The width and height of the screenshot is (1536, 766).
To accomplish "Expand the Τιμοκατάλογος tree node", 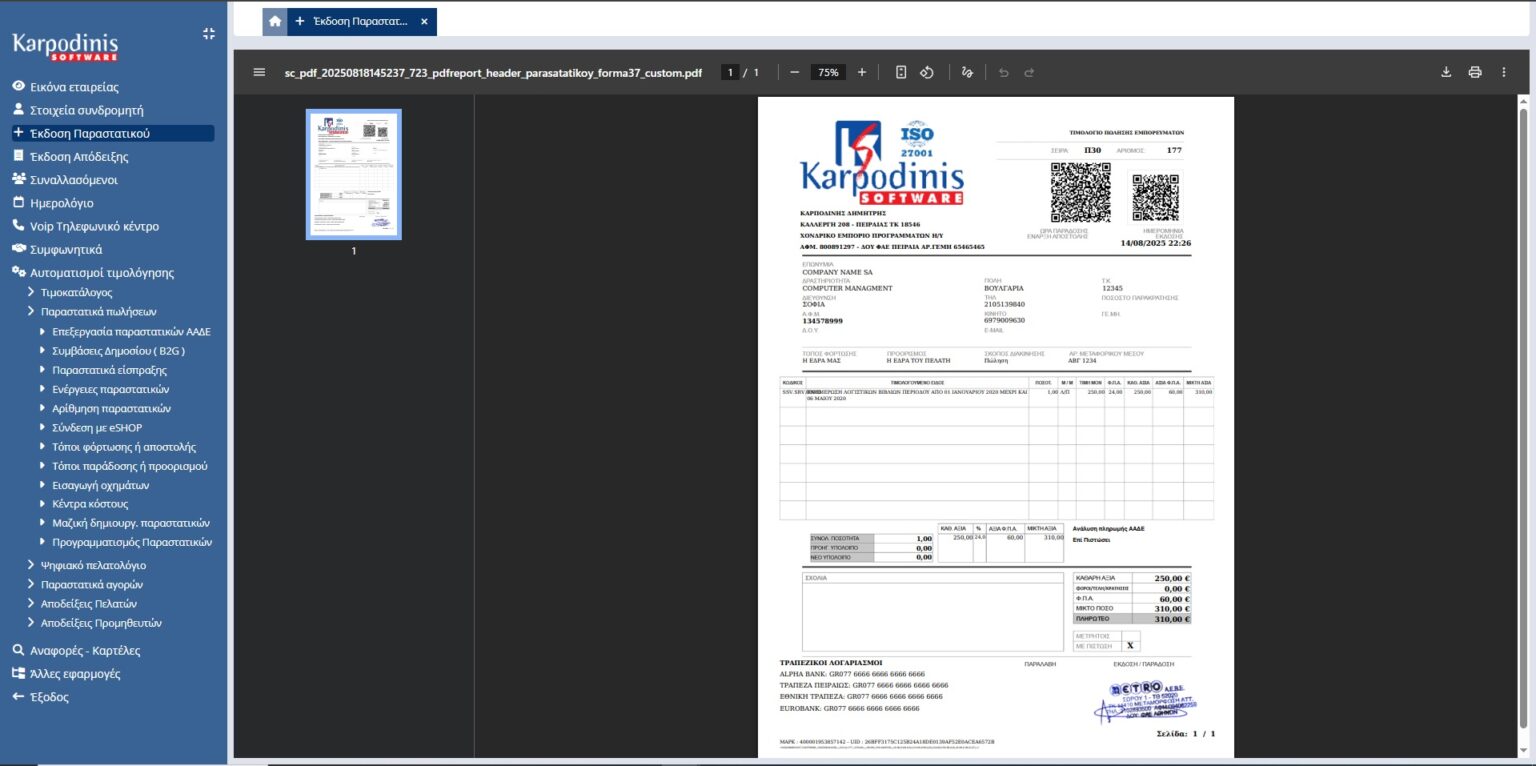I will point(32,293).
